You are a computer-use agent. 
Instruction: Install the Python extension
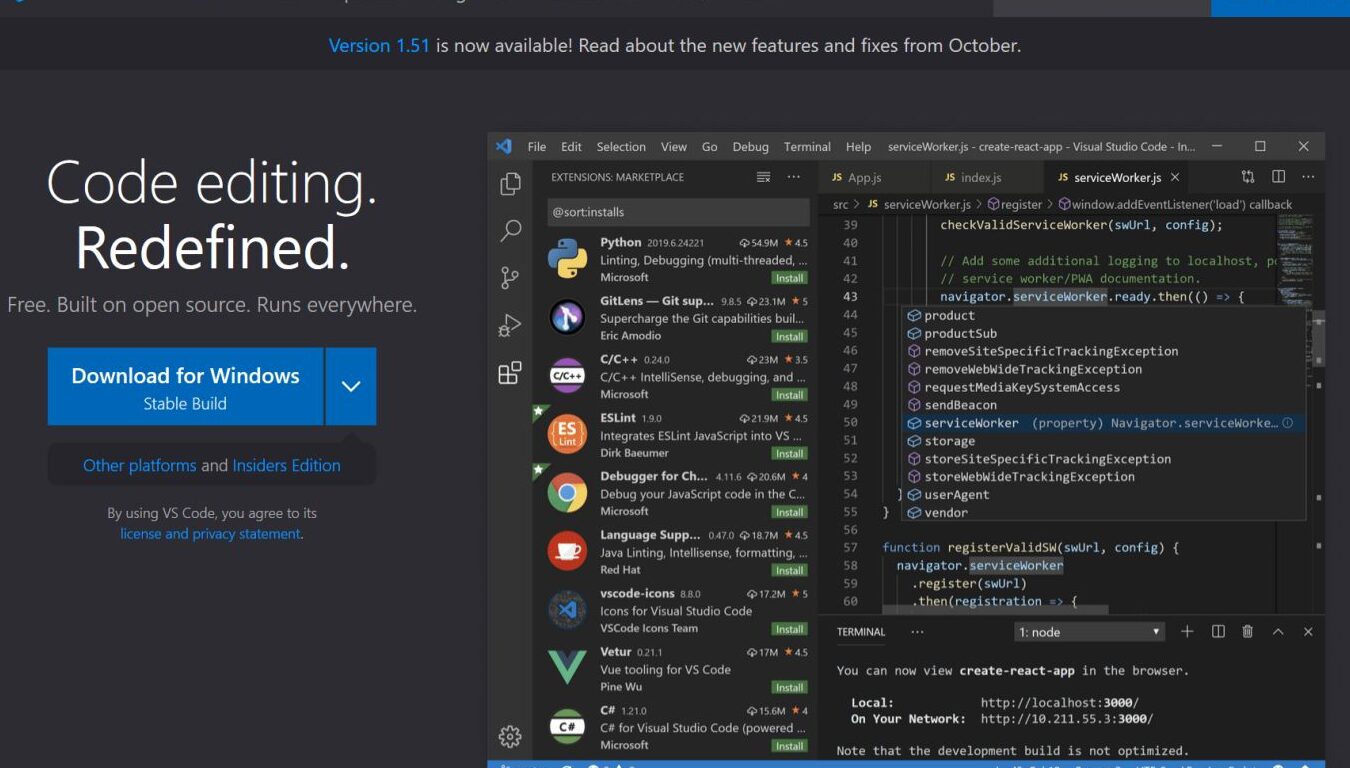(x=790, y=278)
